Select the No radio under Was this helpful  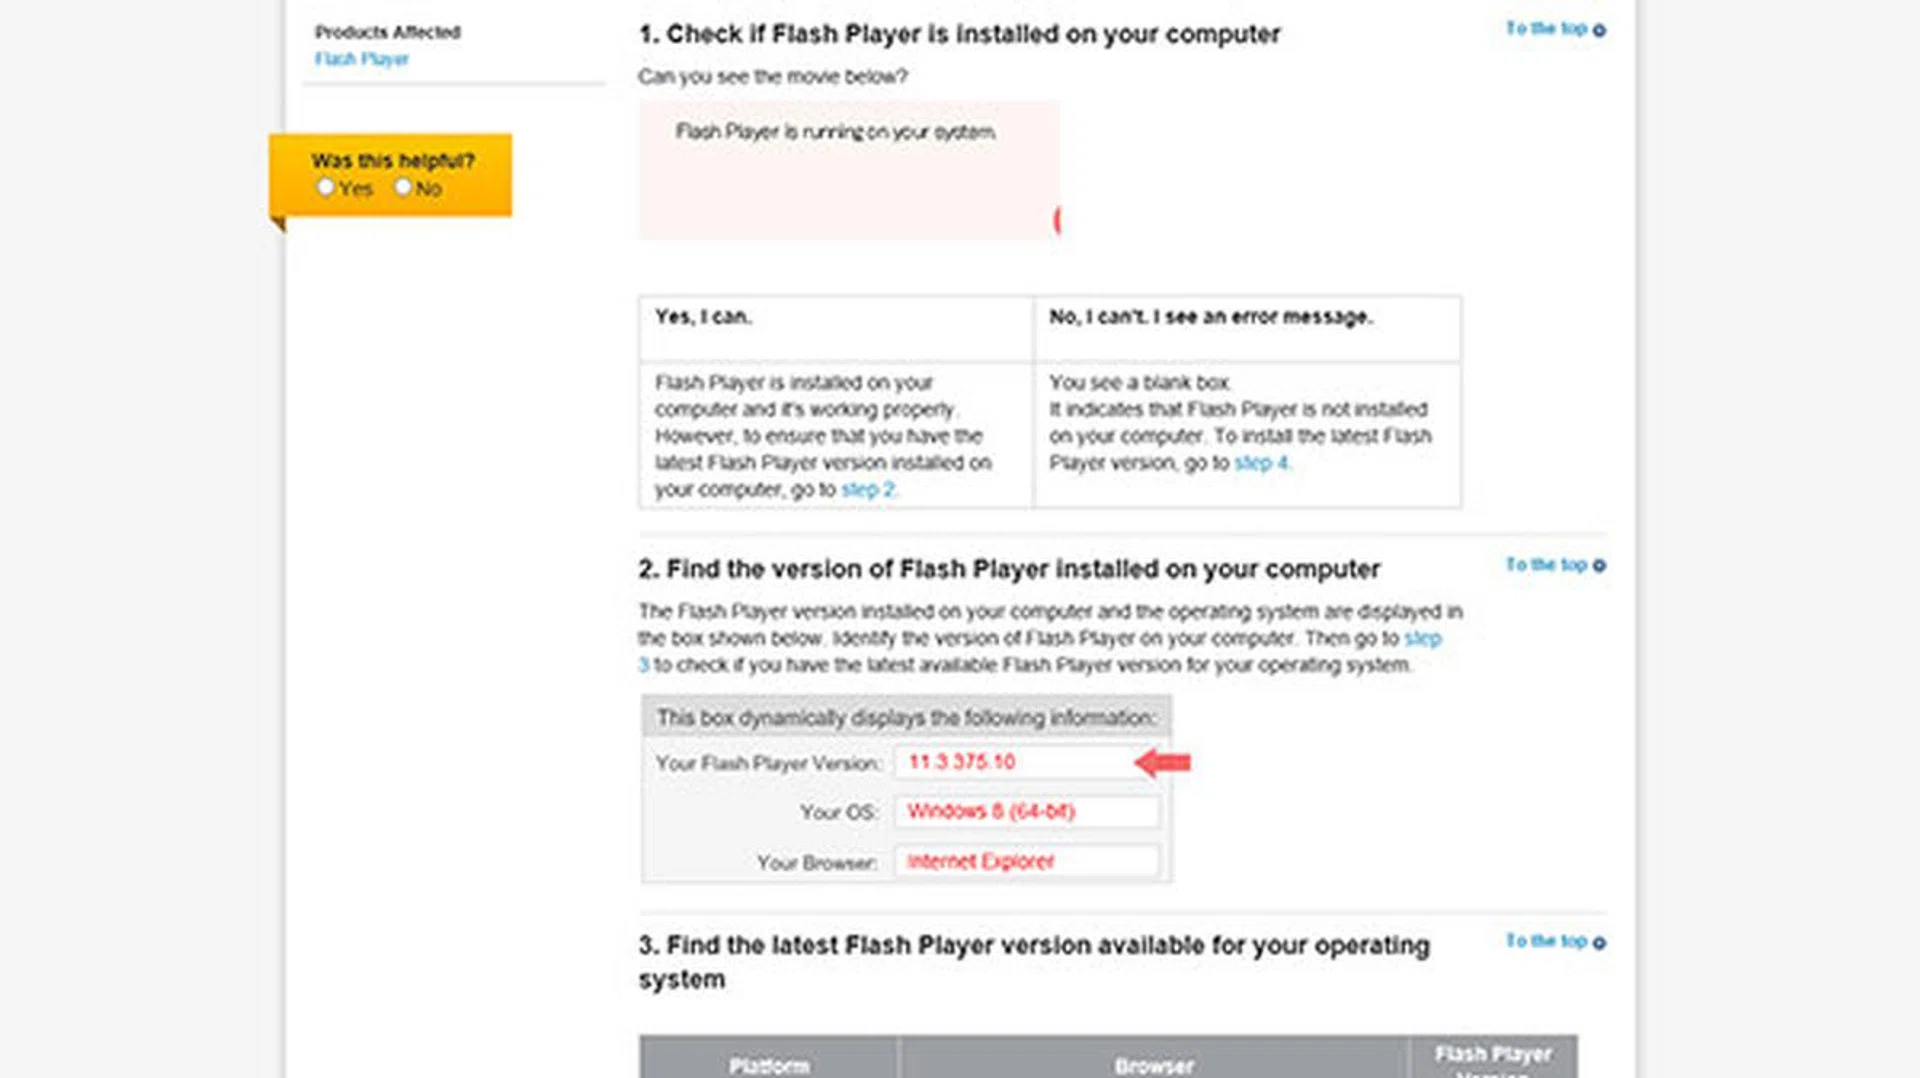(x=402, y=187)
